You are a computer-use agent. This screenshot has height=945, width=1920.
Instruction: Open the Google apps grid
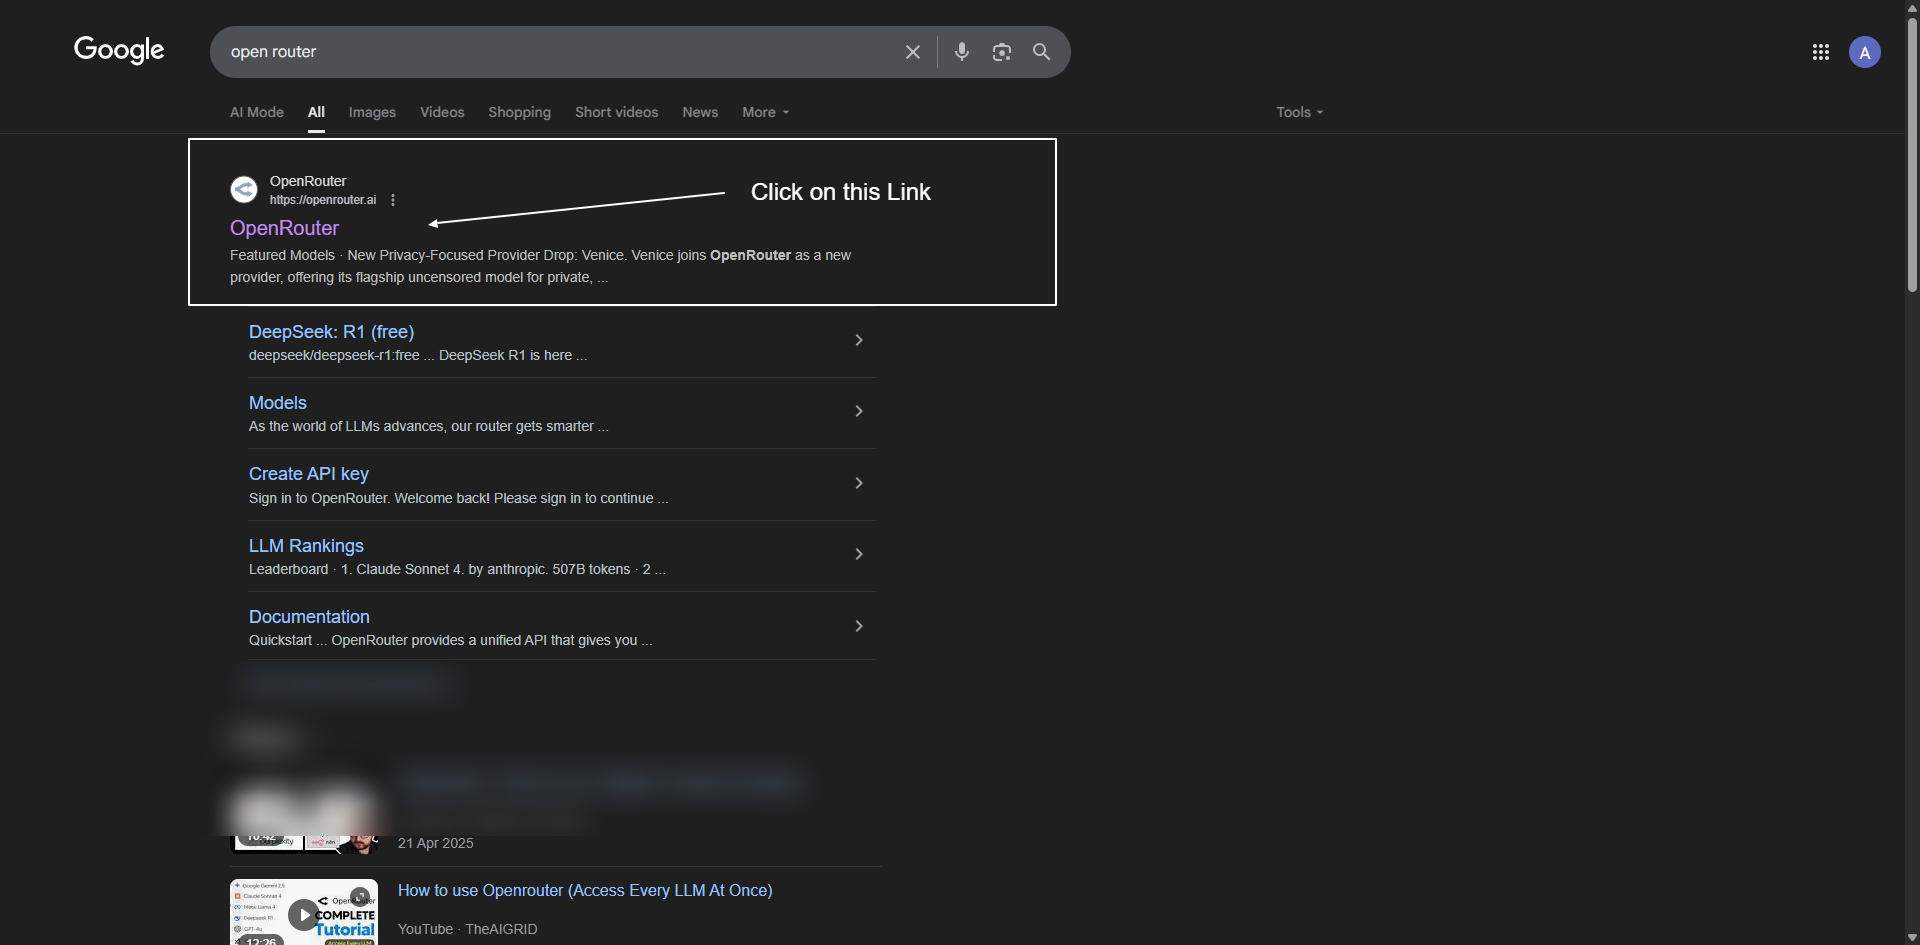coord(1821,52)
